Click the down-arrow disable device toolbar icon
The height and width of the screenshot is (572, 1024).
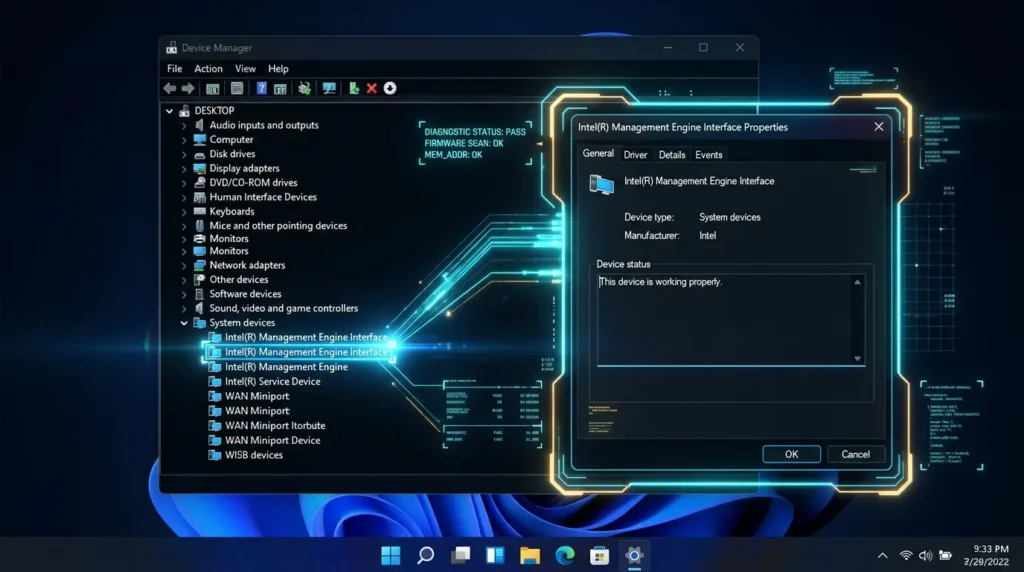390,88
